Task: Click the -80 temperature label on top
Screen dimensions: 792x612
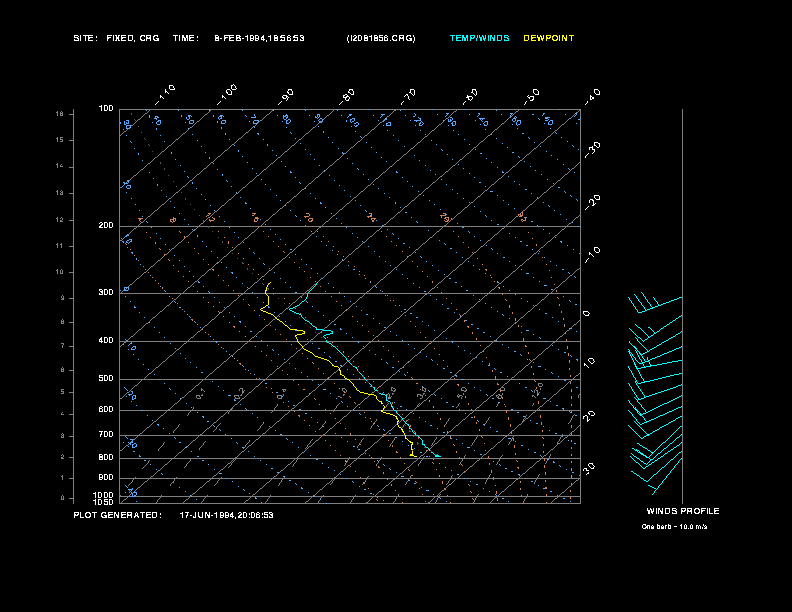Action: [x=346, y=97]
